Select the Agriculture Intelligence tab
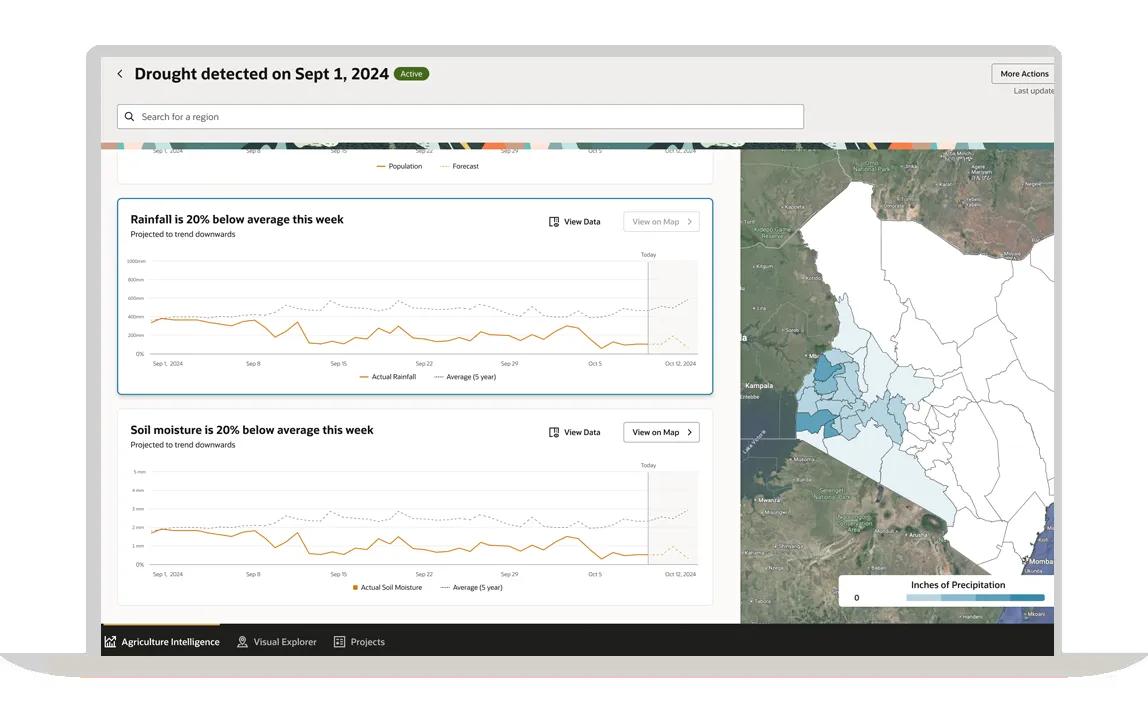The height and width of the screenshot is (724, 1148). [x=162, y=641]
